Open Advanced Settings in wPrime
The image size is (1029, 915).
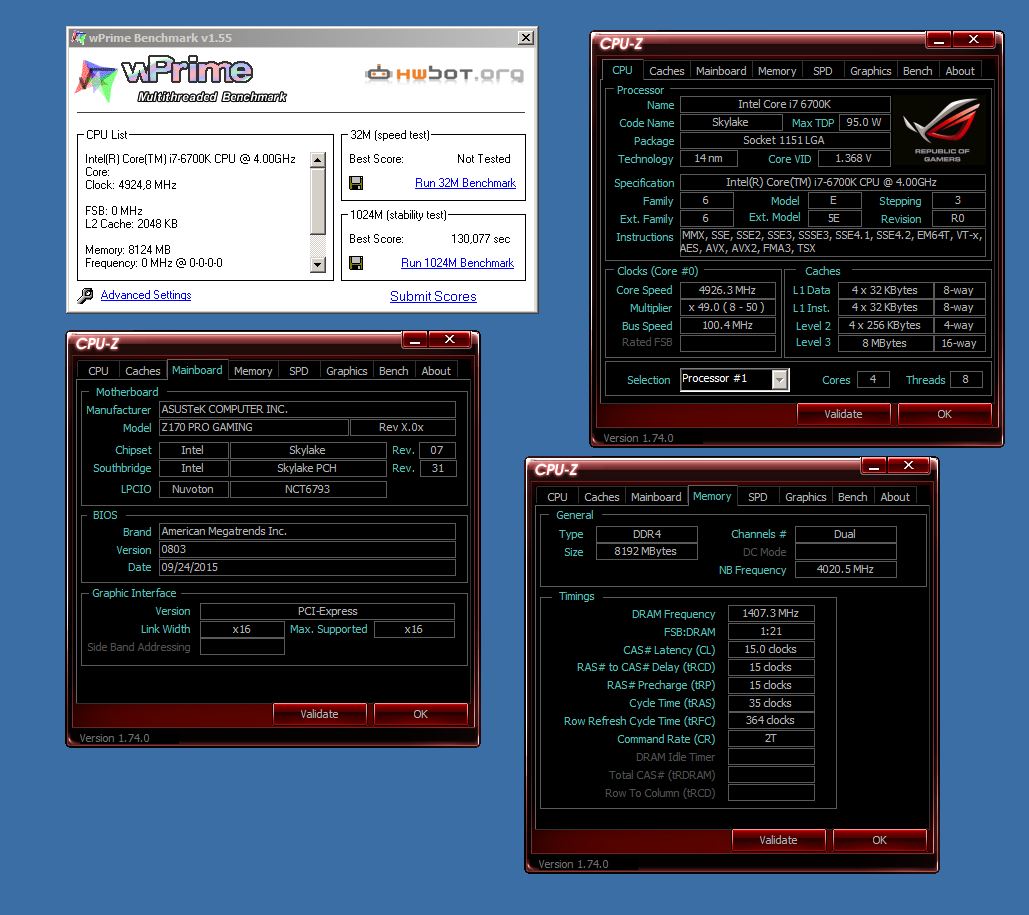(146, 295)
